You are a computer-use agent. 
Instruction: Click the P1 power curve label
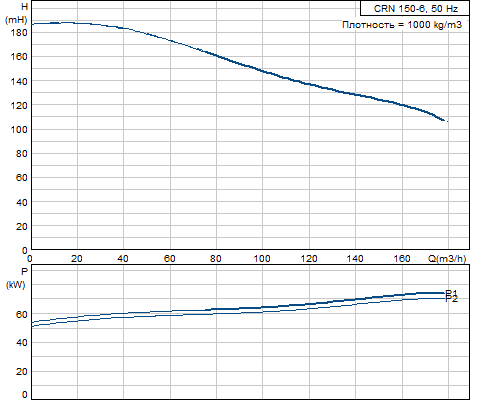pyautogui.click(x=451, y=293)
